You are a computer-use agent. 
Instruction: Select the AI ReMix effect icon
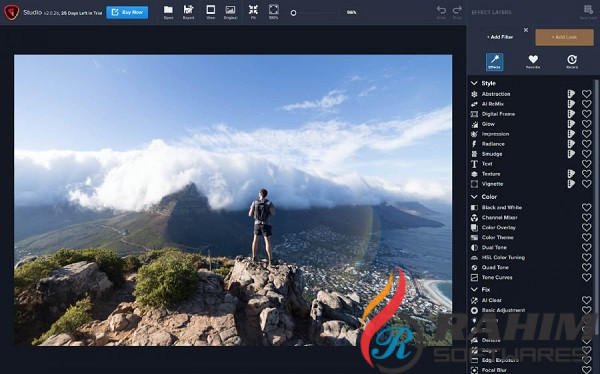pyautogui.click(x=474, y=104)
